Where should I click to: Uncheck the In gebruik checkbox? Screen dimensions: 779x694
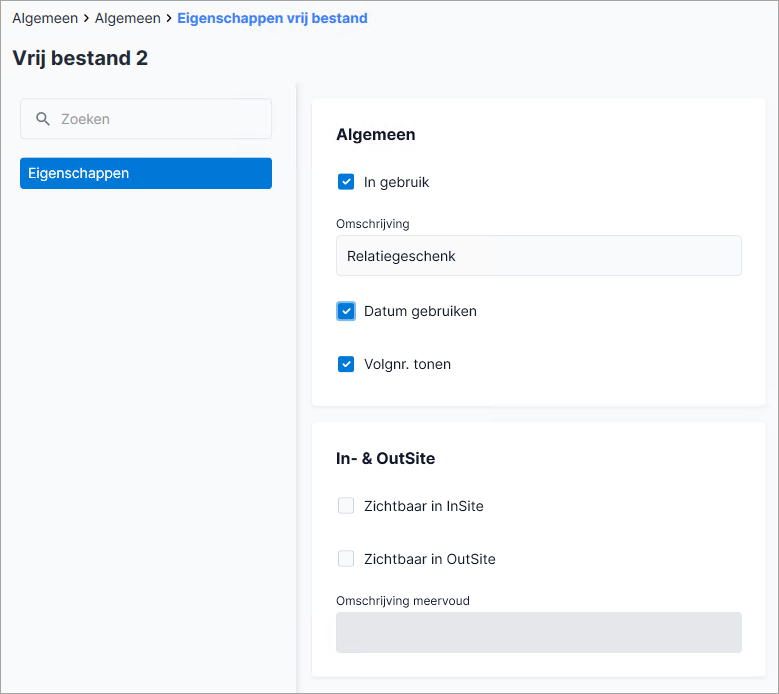pos(346,182)
